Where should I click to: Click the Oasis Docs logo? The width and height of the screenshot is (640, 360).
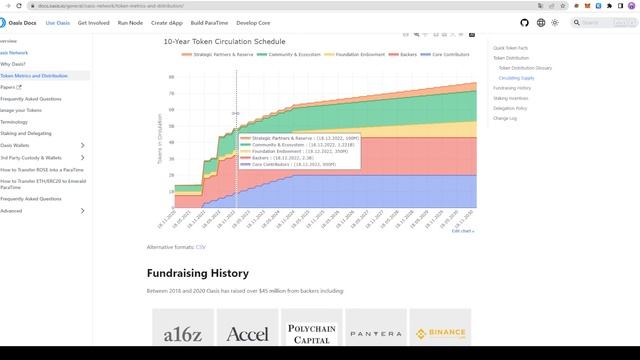click(18, 23)
